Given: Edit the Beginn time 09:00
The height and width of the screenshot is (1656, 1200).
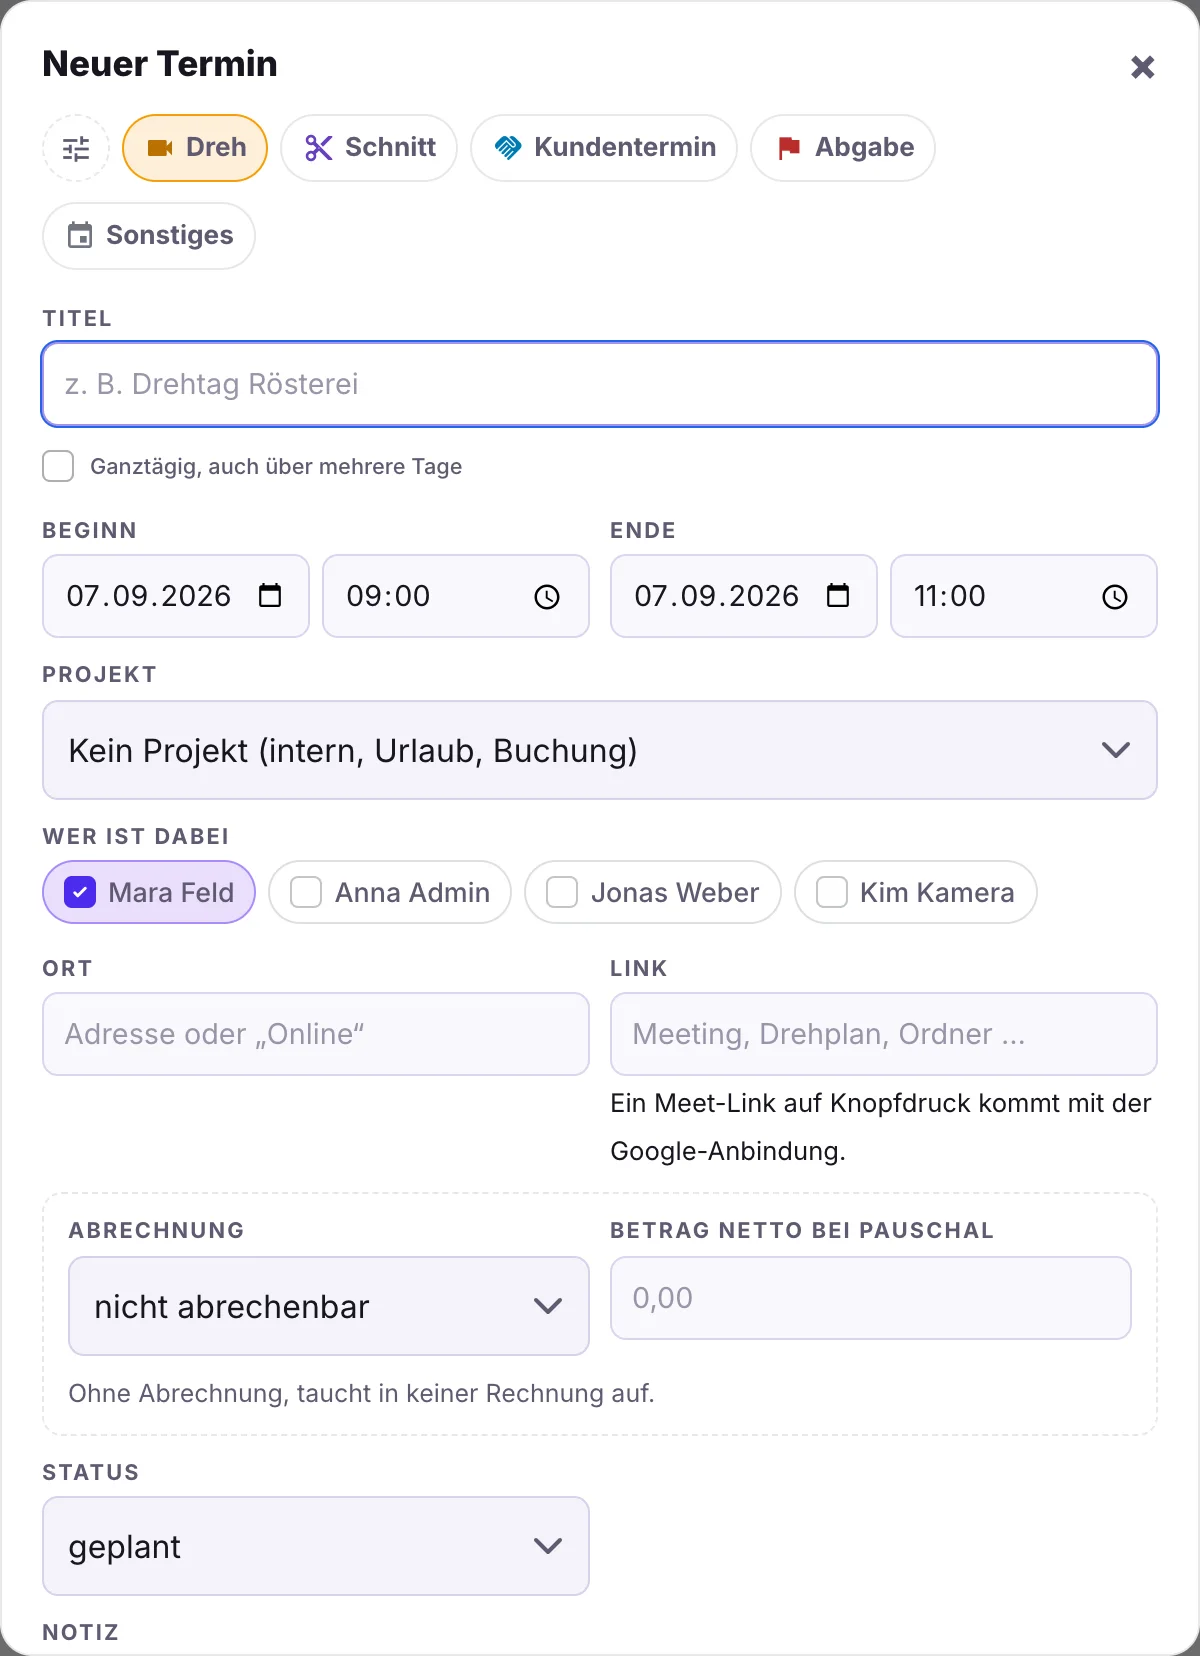Looking at the screenshot, I should pyautogui.click(x=456, y=596).
